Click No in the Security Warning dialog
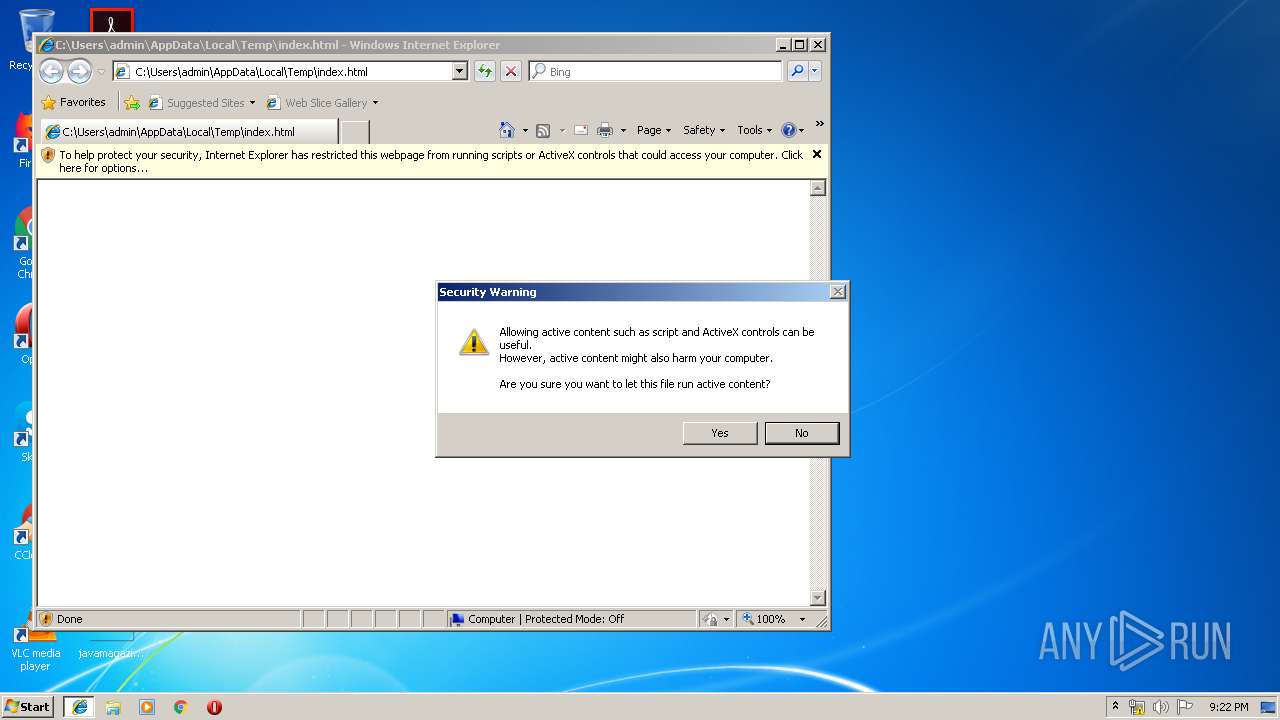1280x720 pixels. tap(802, 433)
